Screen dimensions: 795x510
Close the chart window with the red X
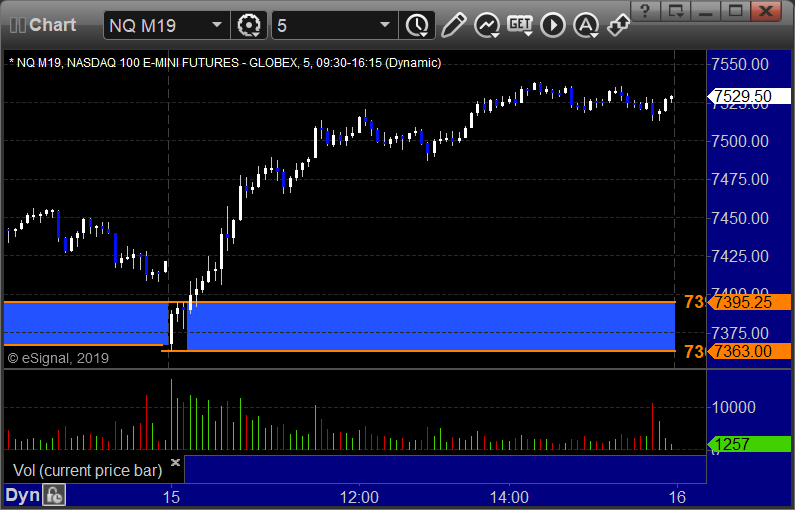point(766,11)
